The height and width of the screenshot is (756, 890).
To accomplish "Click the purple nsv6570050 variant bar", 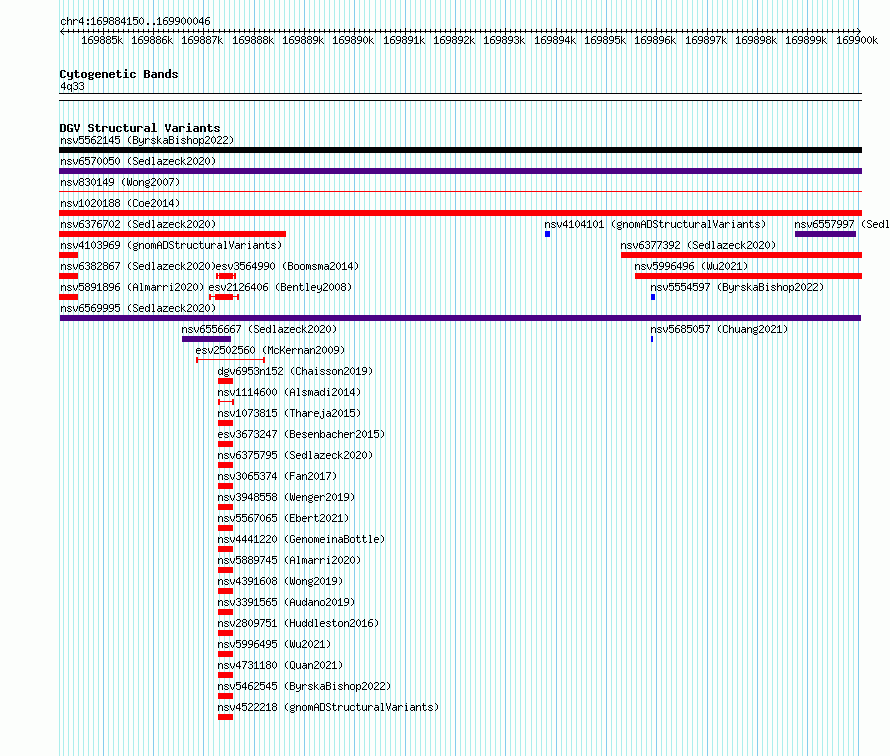I will [460, 171].
